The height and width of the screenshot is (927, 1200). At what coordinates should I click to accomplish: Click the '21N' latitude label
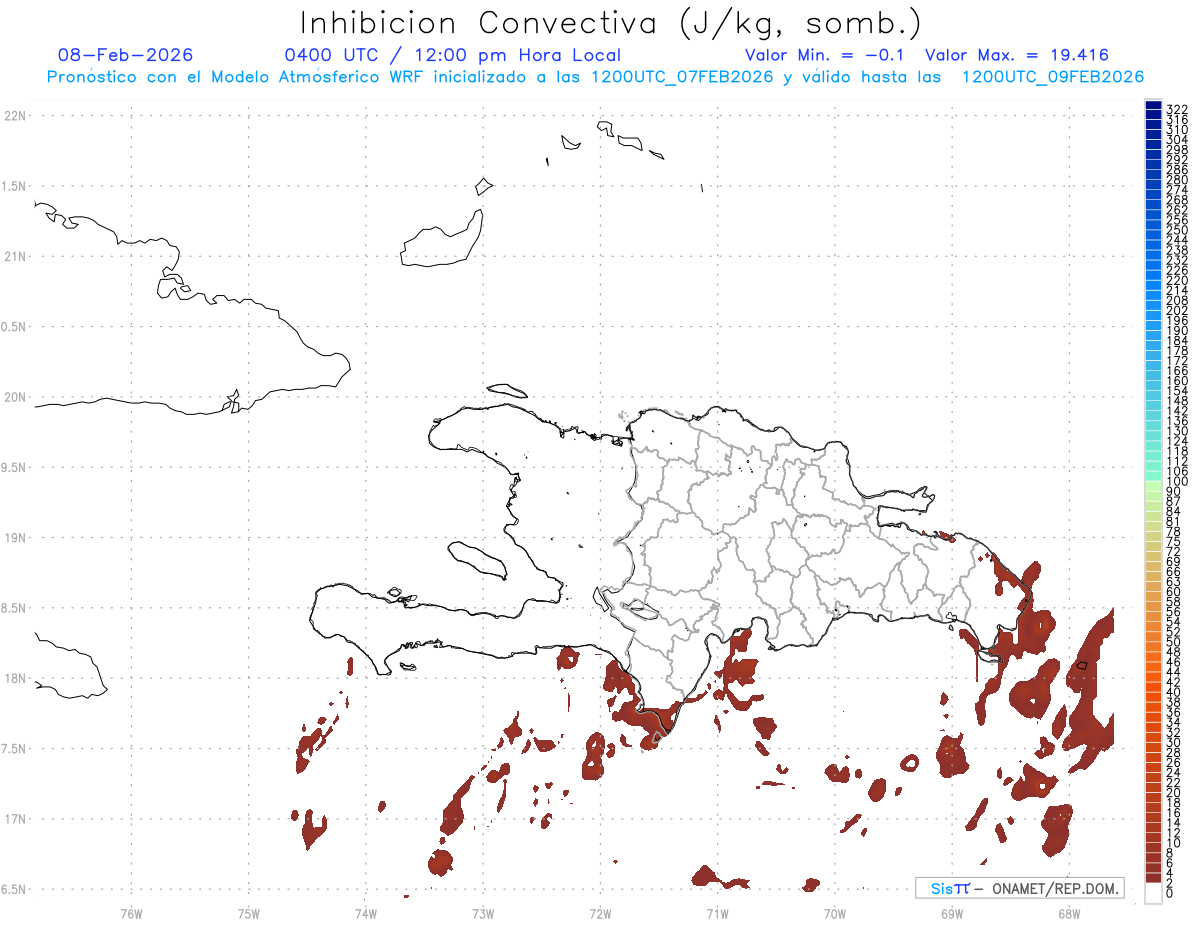point(15,257)
